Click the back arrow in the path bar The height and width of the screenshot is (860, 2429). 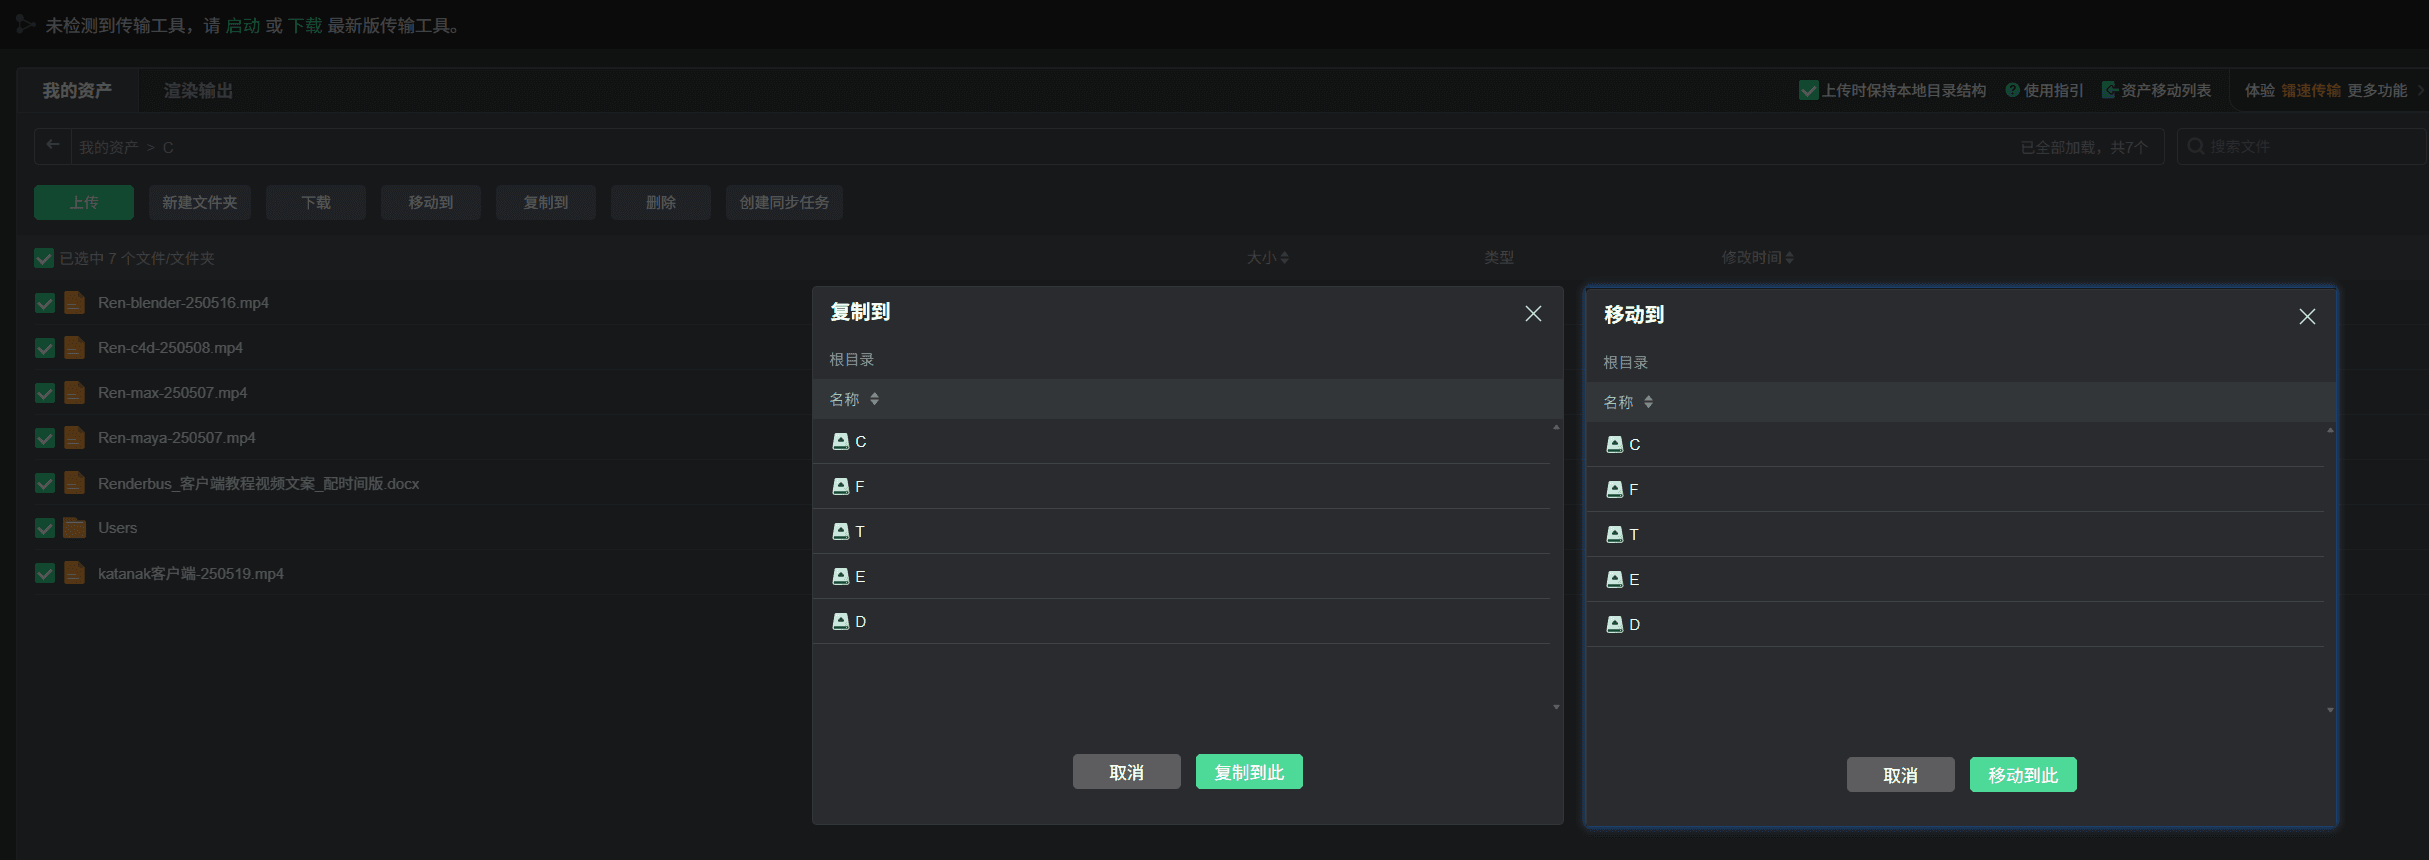[x=53, y=146]
